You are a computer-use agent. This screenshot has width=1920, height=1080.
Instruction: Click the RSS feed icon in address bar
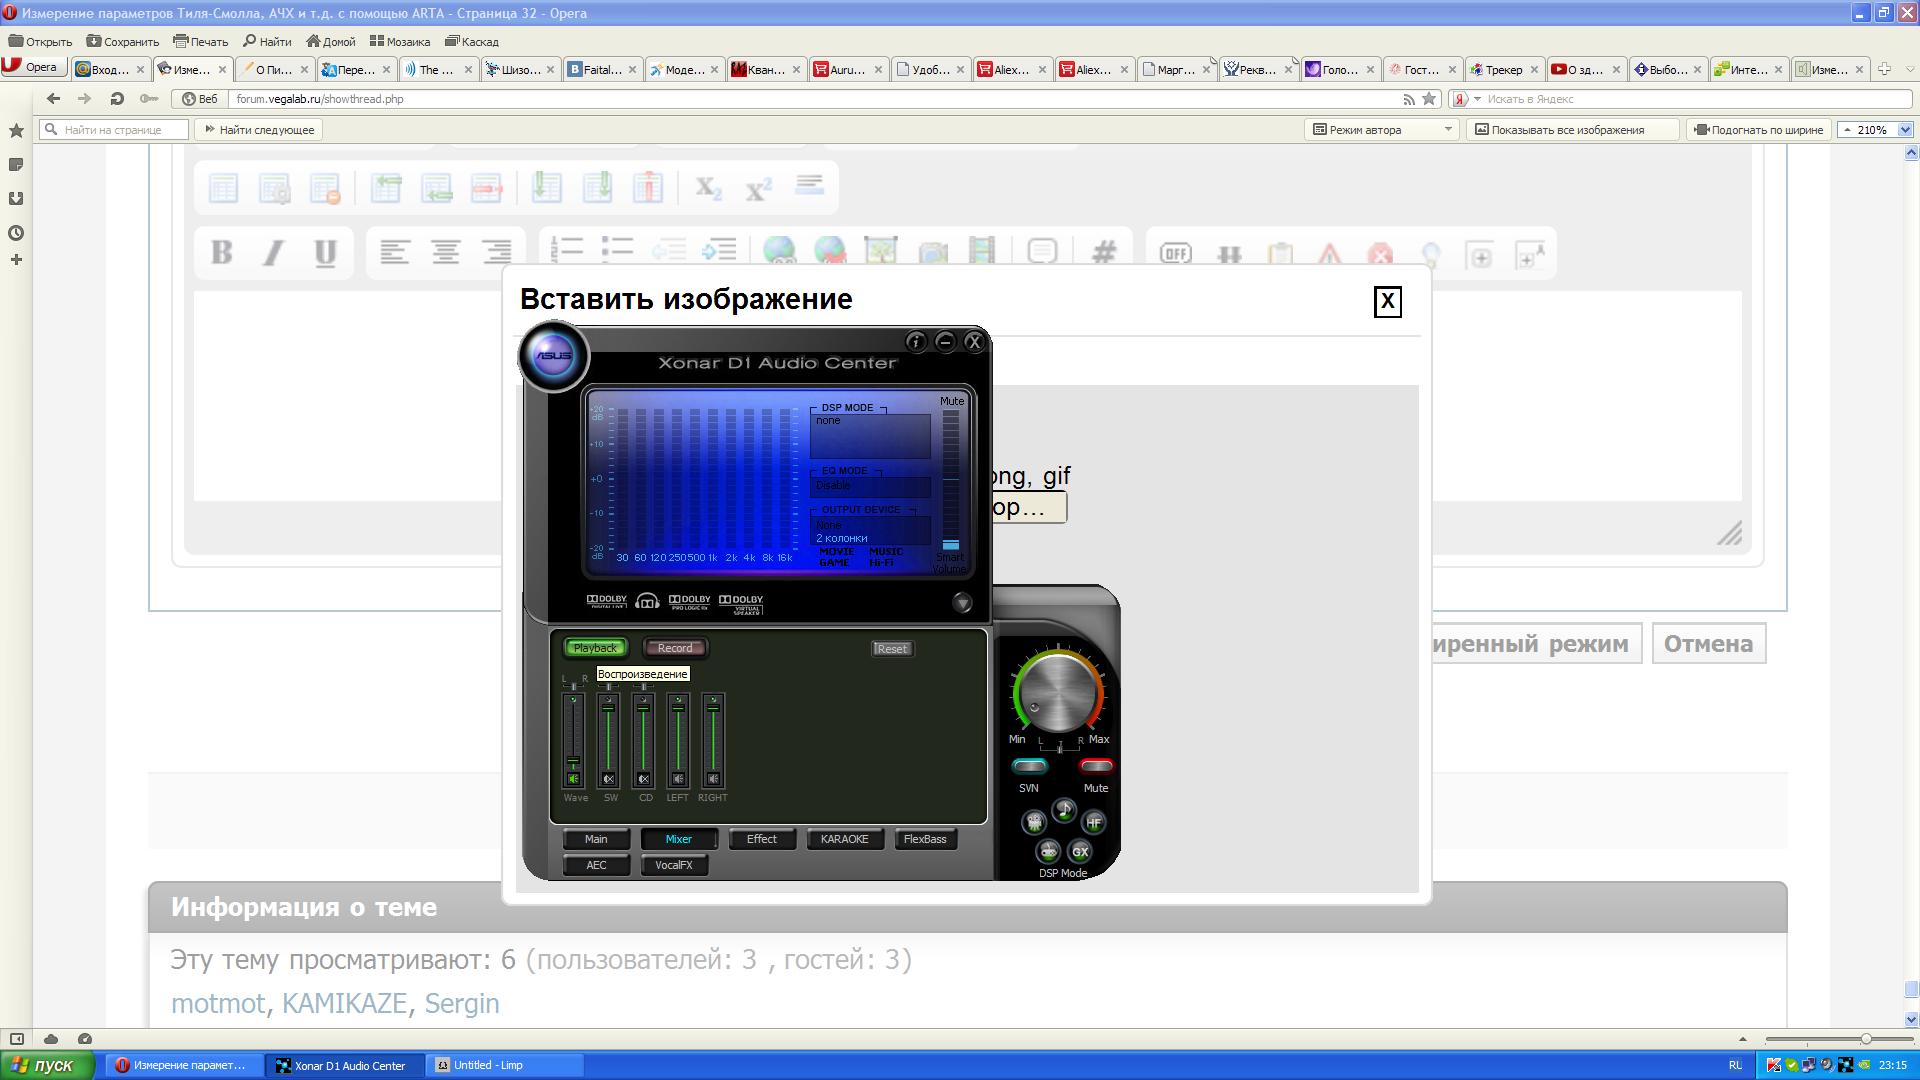[1409, 99]
